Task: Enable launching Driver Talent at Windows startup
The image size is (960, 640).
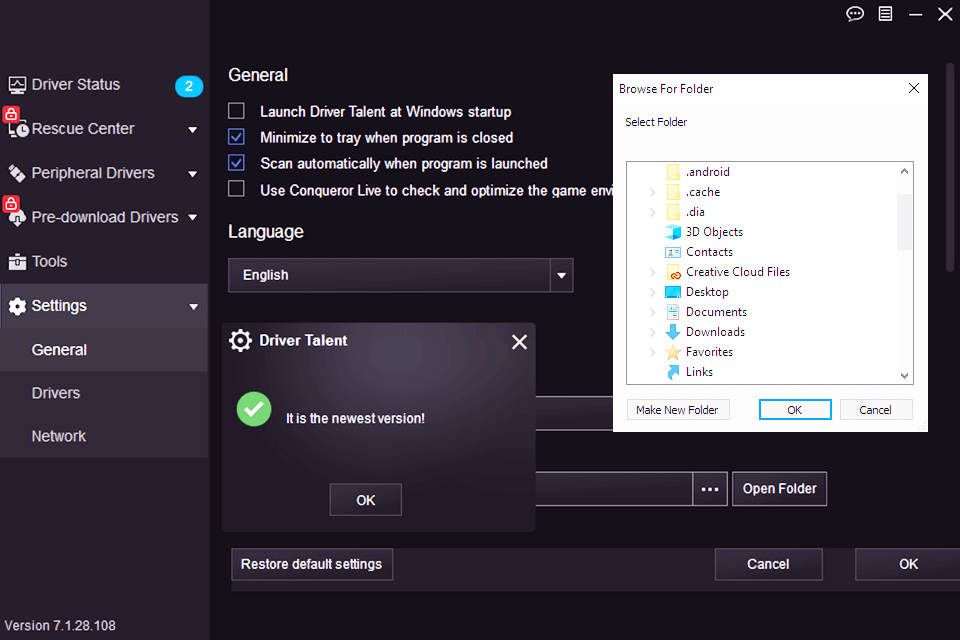Action: [x=235, y=111]
